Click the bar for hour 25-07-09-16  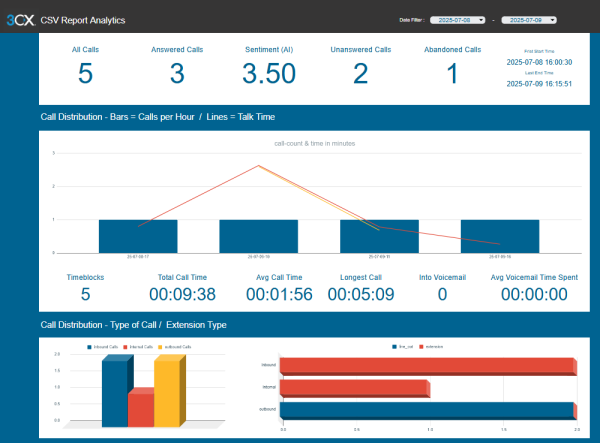pyautogui.click(x=500, y=236)
